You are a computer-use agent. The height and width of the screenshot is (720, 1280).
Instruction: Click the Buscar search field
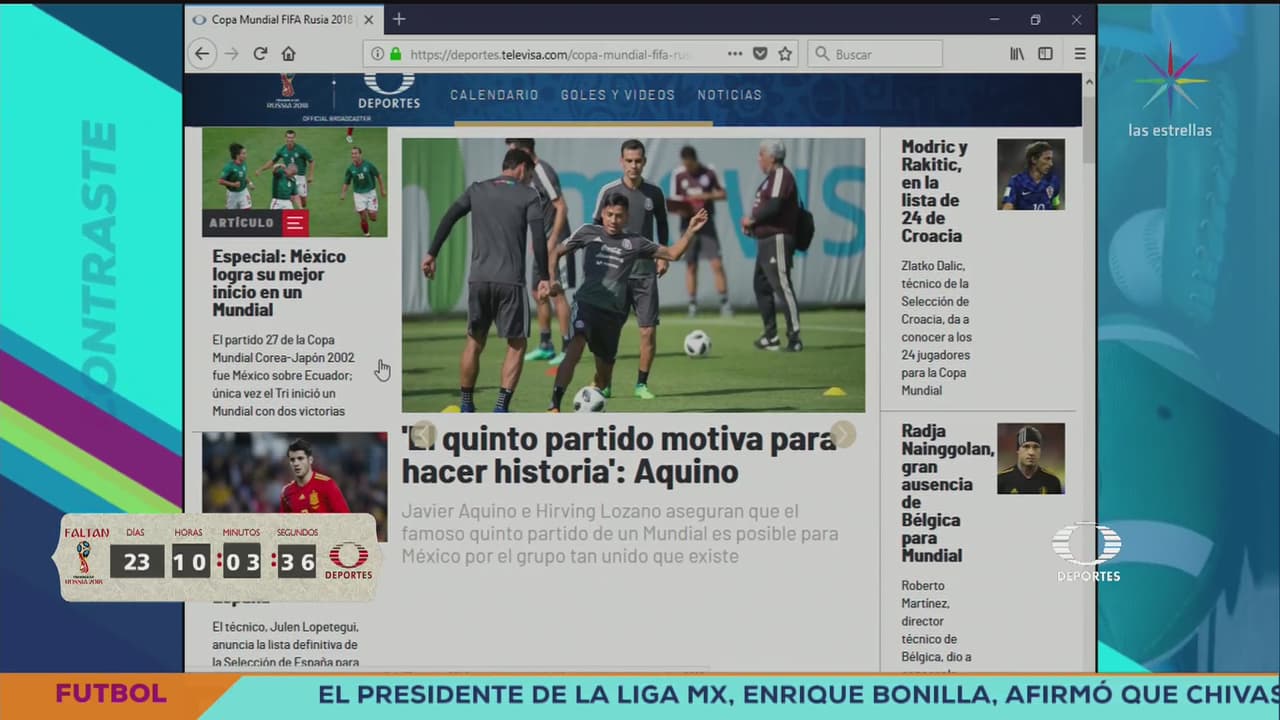click(x=875, y=54)
